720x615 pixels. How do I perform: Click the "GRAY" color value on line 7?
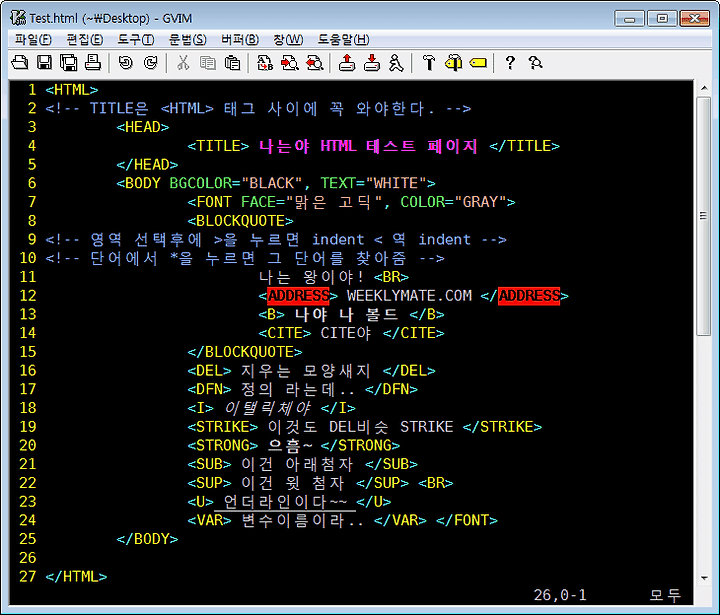click(x=480, y=202)
